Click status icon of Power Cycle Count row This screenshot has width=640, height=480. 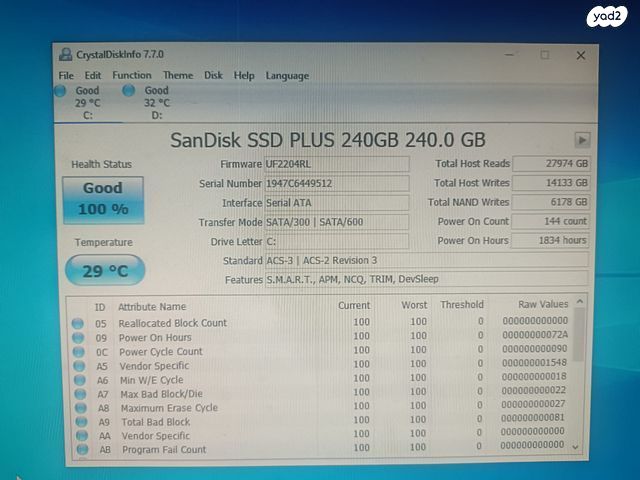tap(79, 352)
